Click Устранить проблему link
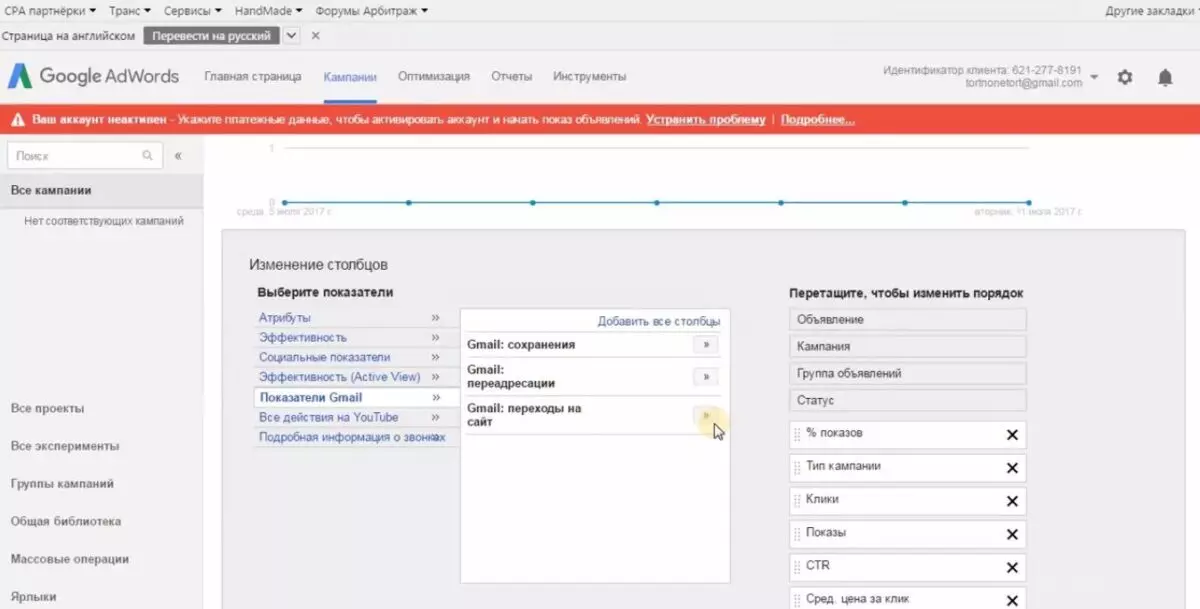This screenshot has width=1200, height=609. [706, 120]
